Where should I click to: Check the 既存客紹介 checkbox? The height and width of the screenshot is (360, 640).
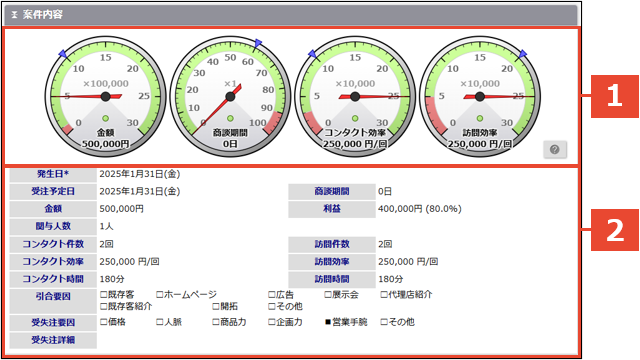click(104, 306)
